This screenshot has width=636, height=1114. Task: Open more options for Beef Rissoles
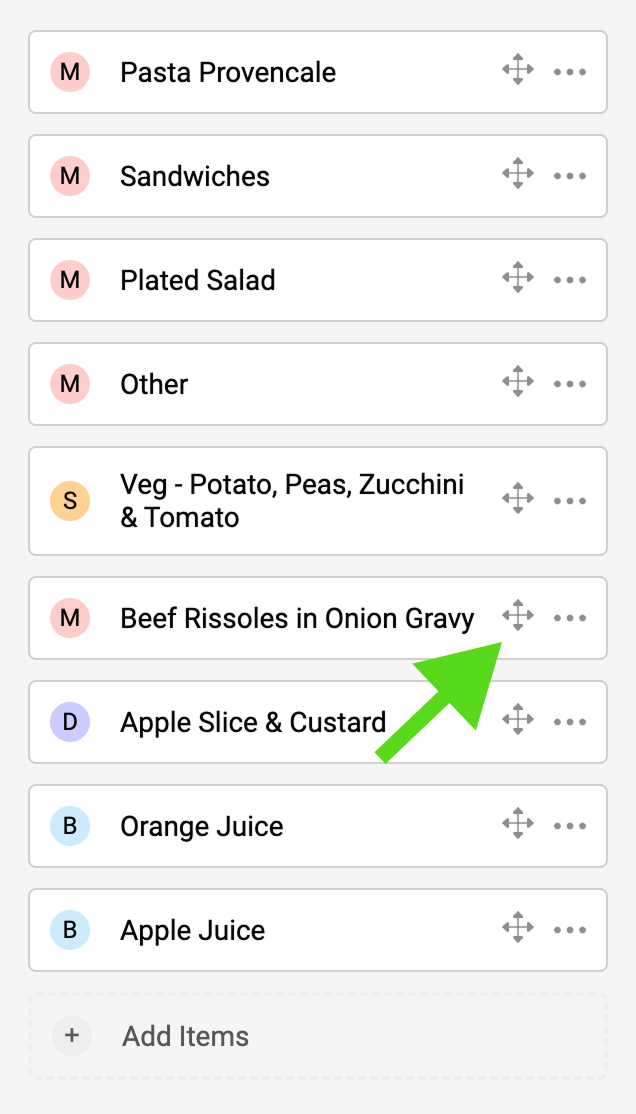570,618
